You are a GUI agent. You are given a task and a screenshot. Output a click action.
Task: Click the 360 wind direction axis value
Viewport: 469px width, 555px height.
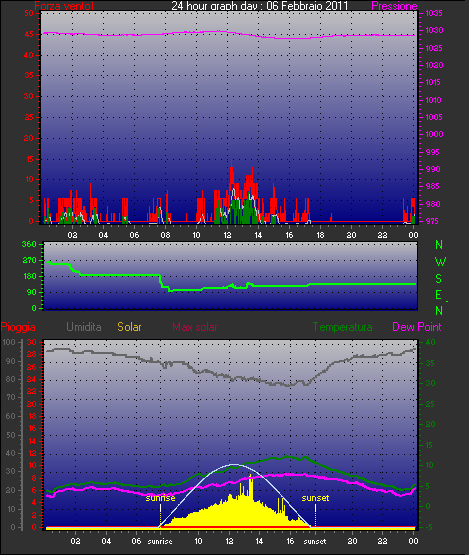[29, 244]
